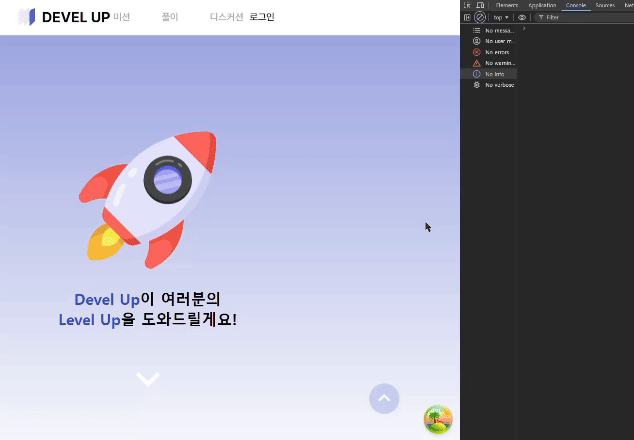Open the DEVEL UP home link
Screen dimensions: 634x440
(76, 17)
